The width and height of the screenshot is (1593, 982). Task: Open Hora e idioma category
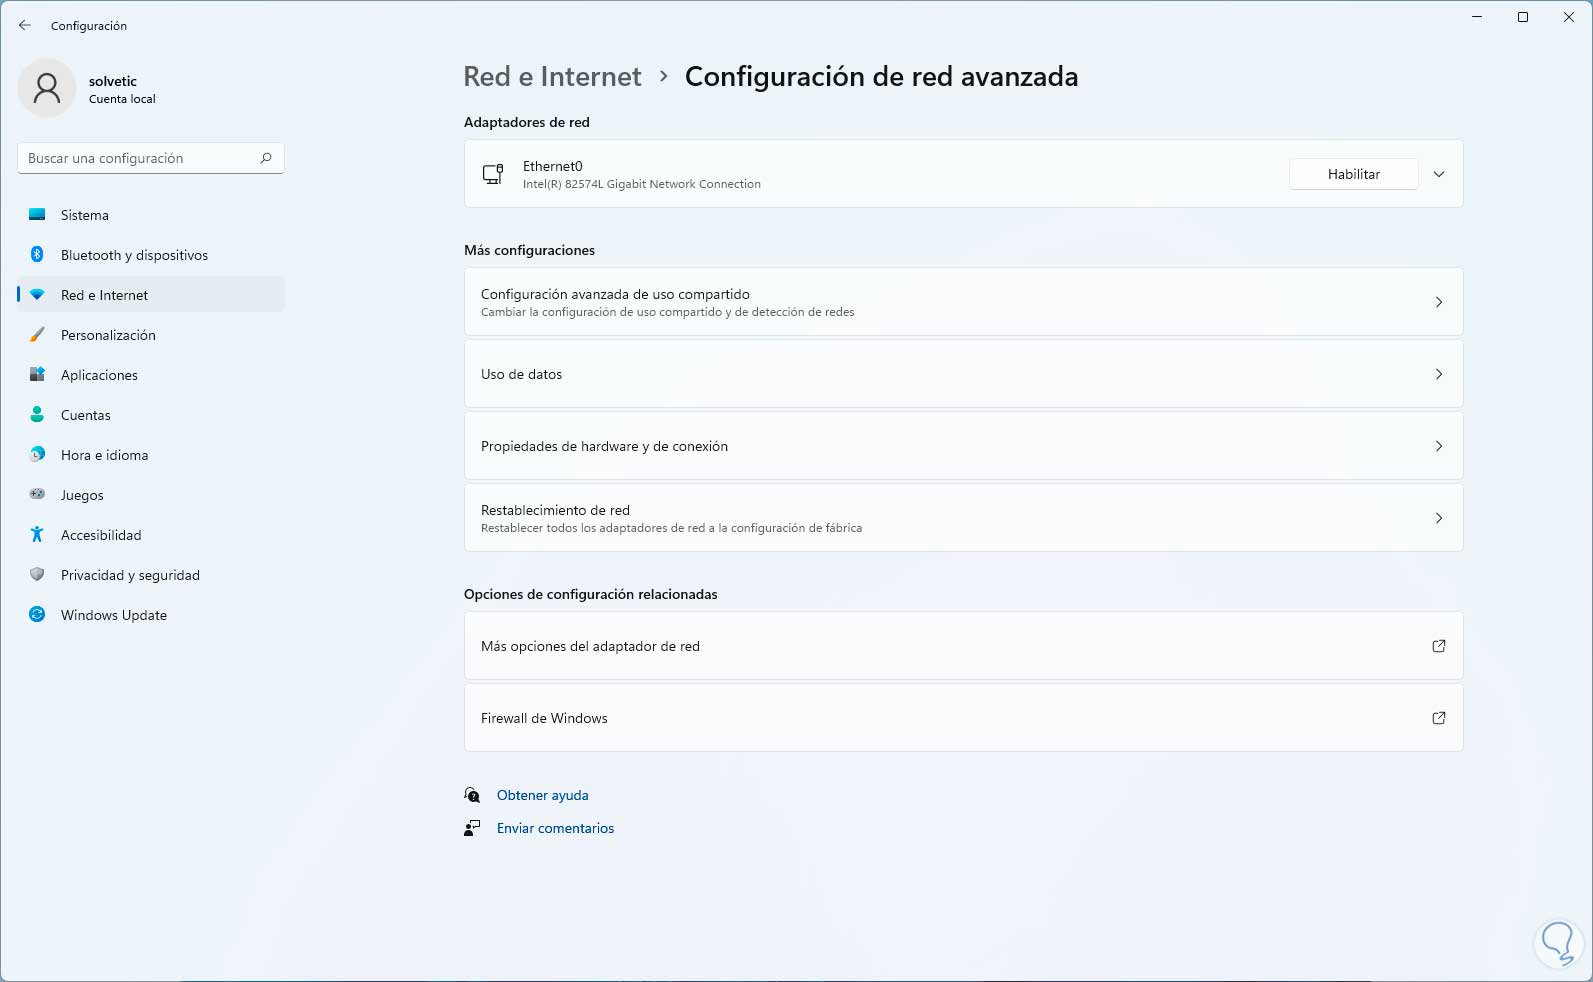(104, 455)
